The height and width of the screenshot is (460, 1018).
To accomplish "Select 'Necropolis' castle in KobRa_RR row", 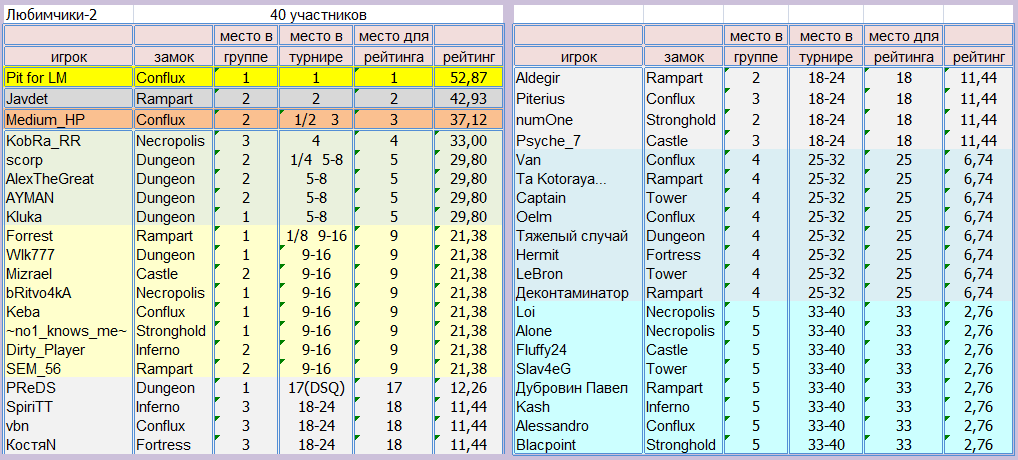I will pos(173,141).
